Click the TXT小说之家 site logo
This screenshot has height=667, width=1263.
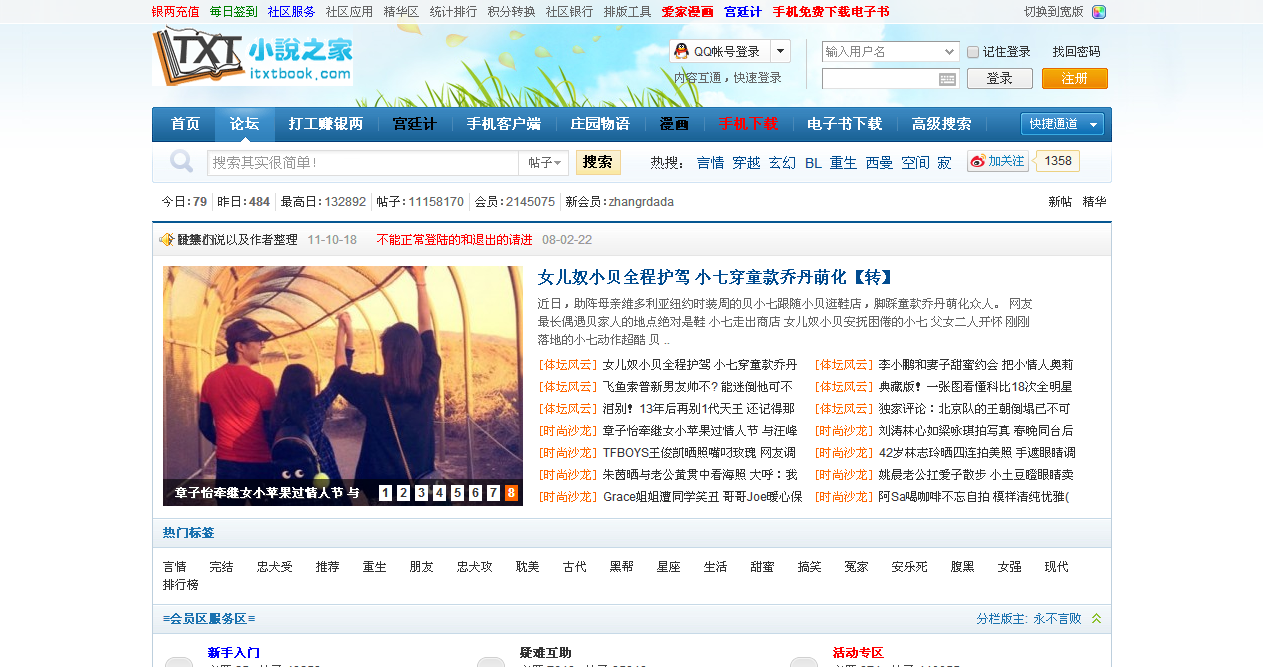(x=253, y=57)
